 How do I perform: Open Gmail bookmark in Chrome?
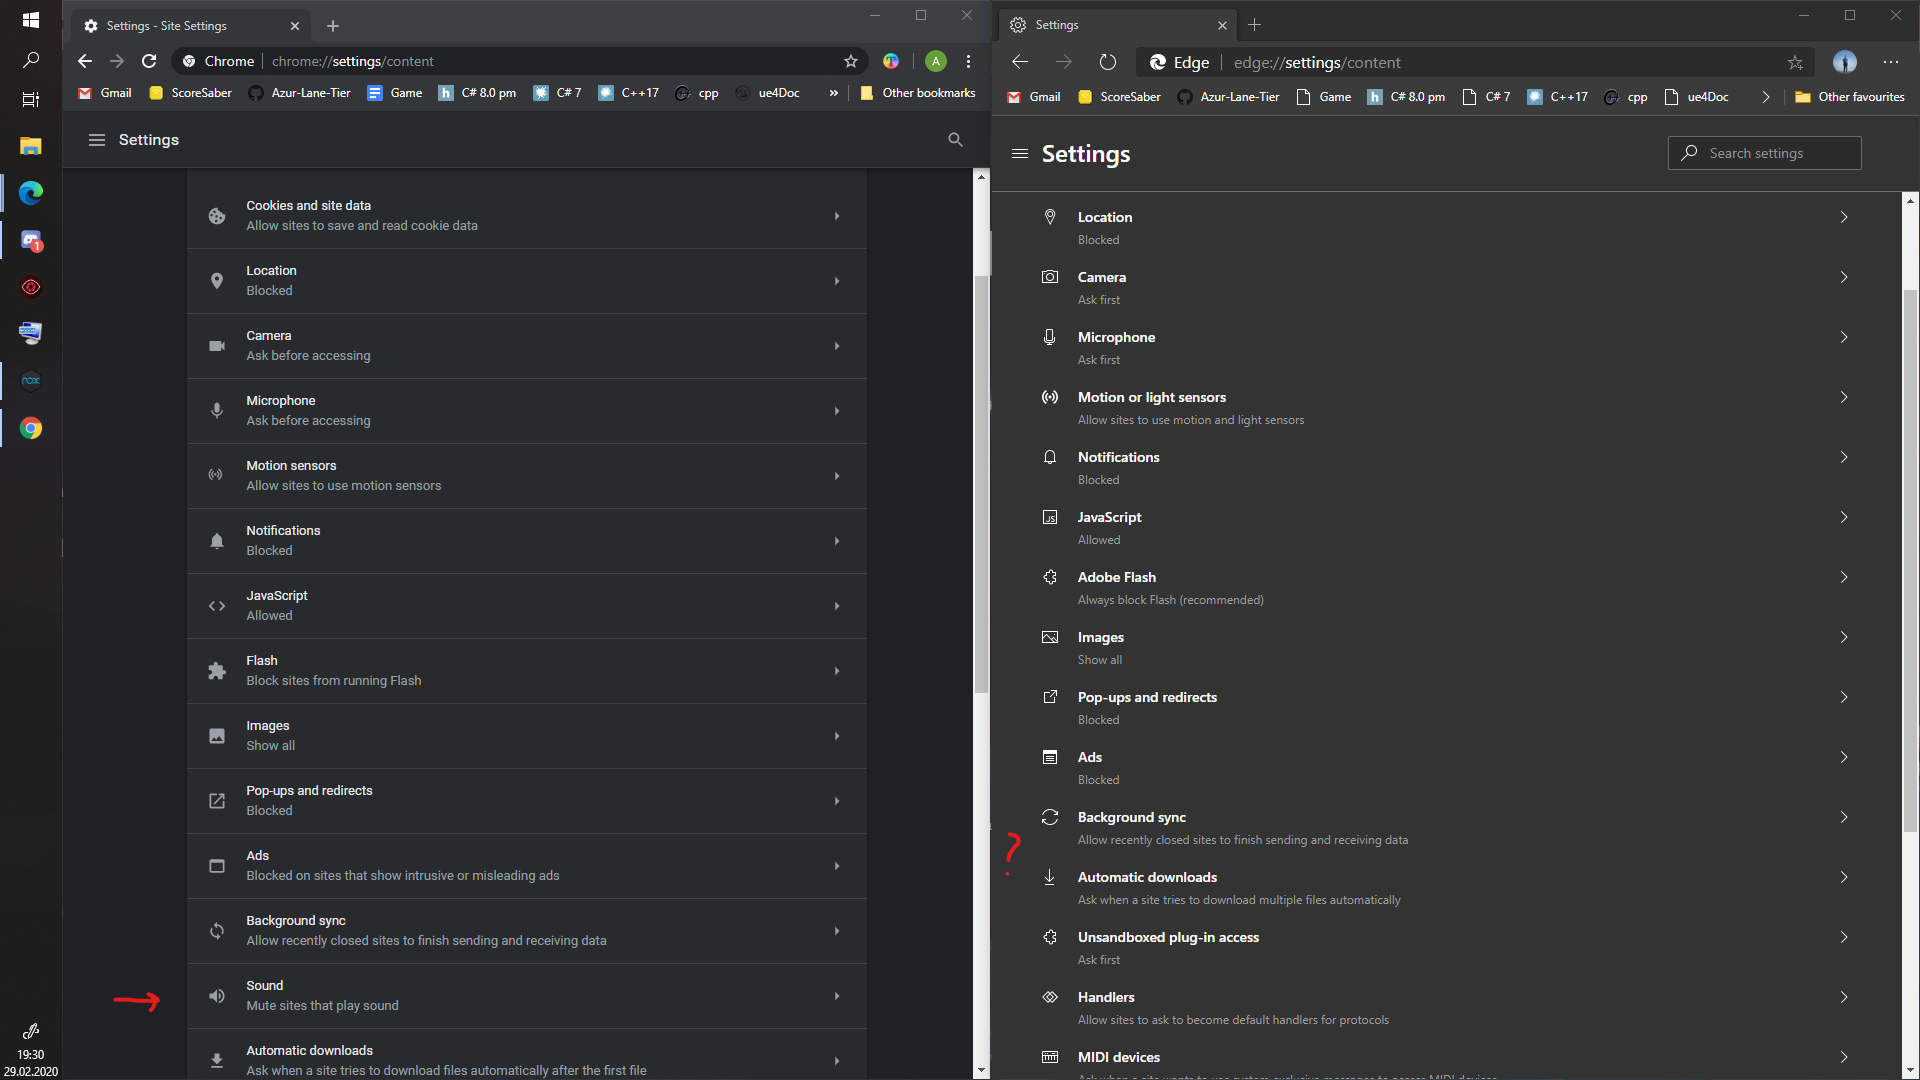105,93
